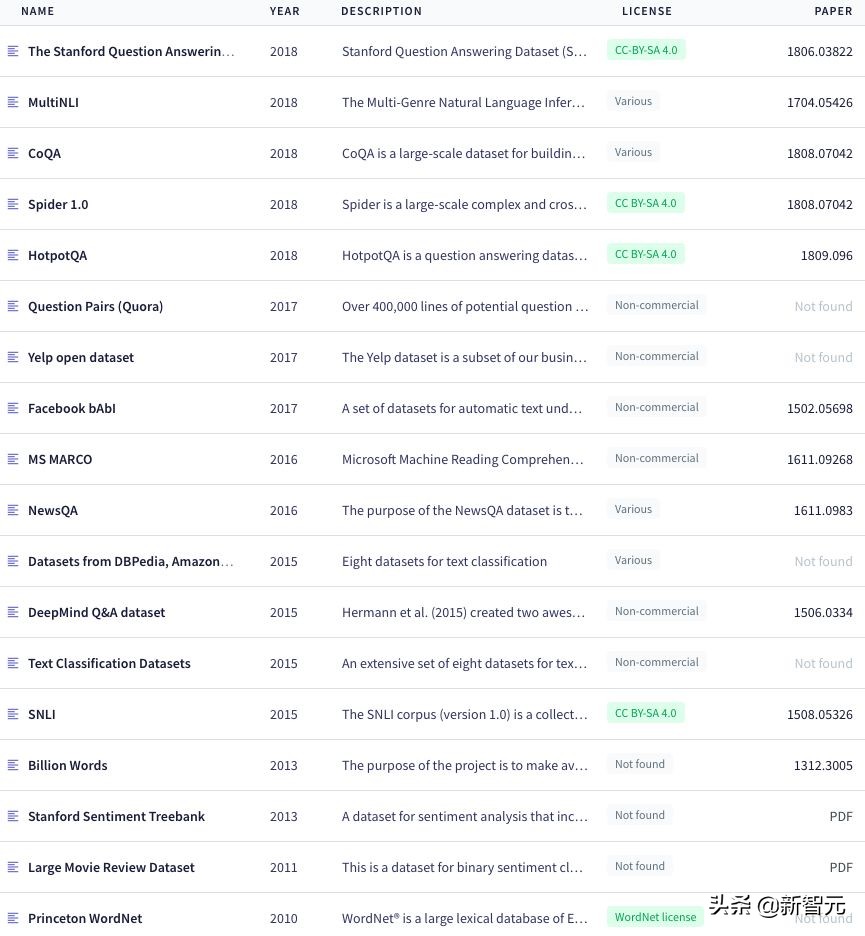Open the PDF link for Stanford Sentiment Treebank

(x=841, y=816)
